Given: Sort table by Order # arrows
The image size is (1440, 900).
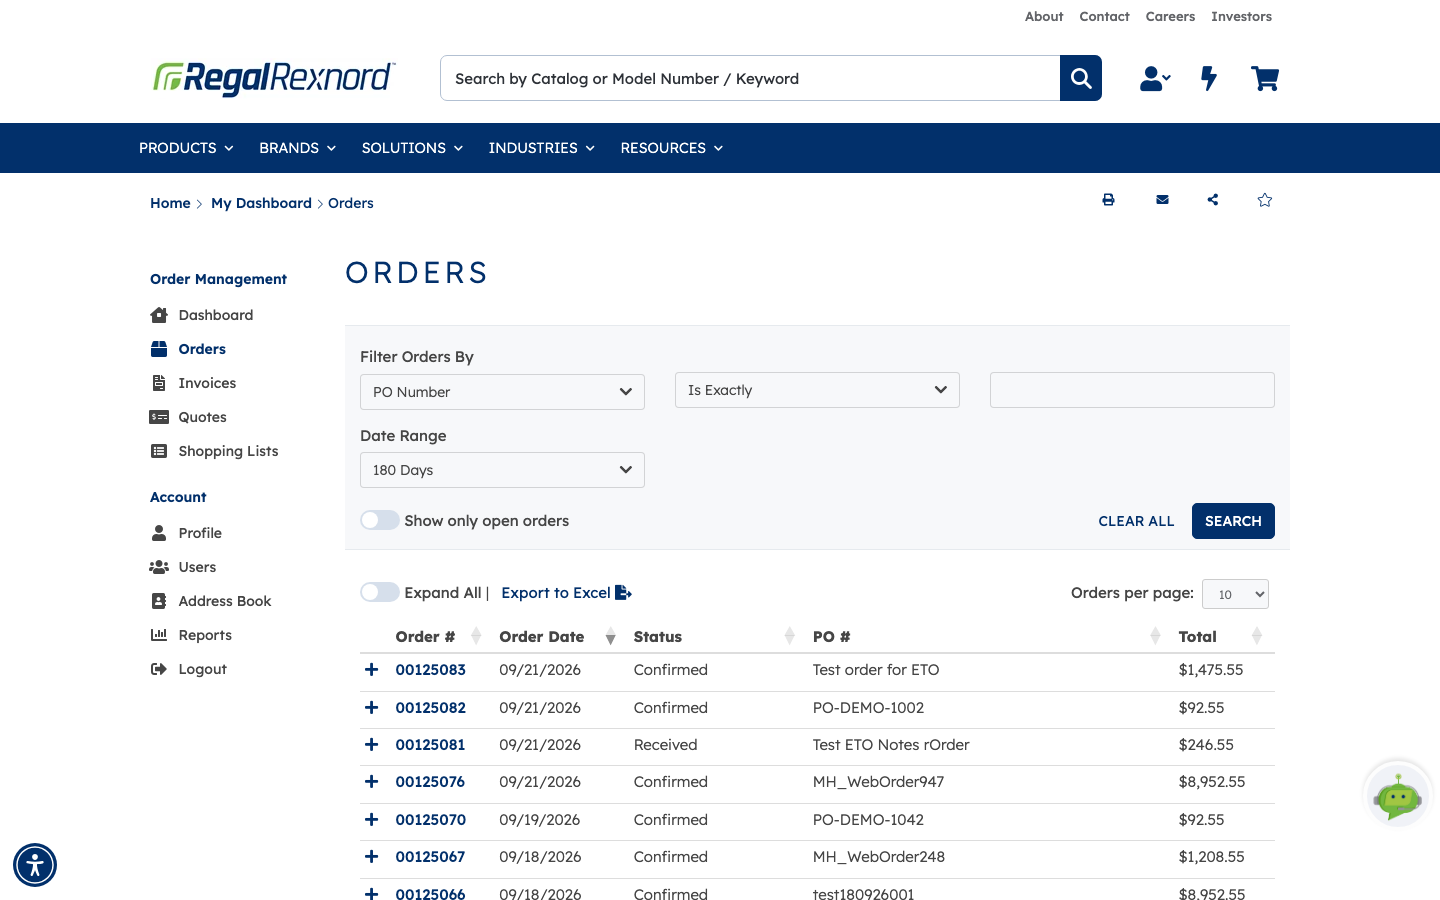Looking at the screenshot, I should pos(476,636).
